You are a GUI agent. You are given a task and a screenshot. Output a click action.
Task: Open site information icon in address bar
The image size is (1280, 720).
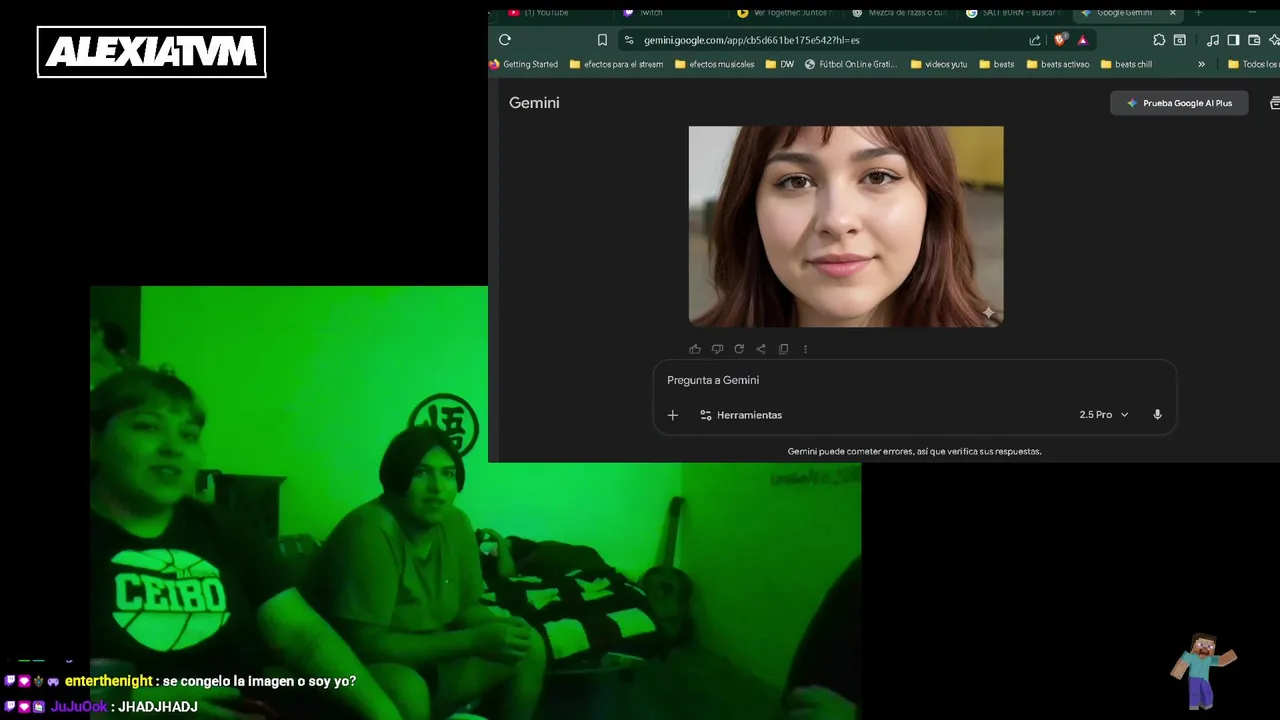pyautogui.click(x=628, y=40)
